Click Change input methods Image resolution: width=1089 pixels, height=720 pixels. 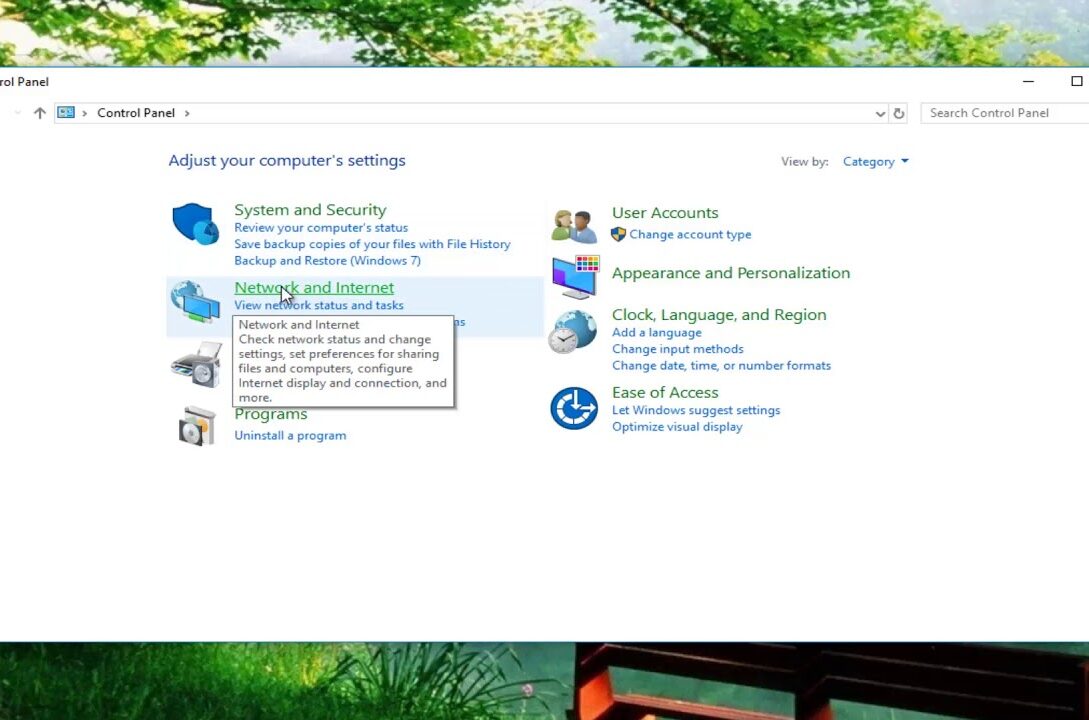pyautogui.click(x=677, y=349)
